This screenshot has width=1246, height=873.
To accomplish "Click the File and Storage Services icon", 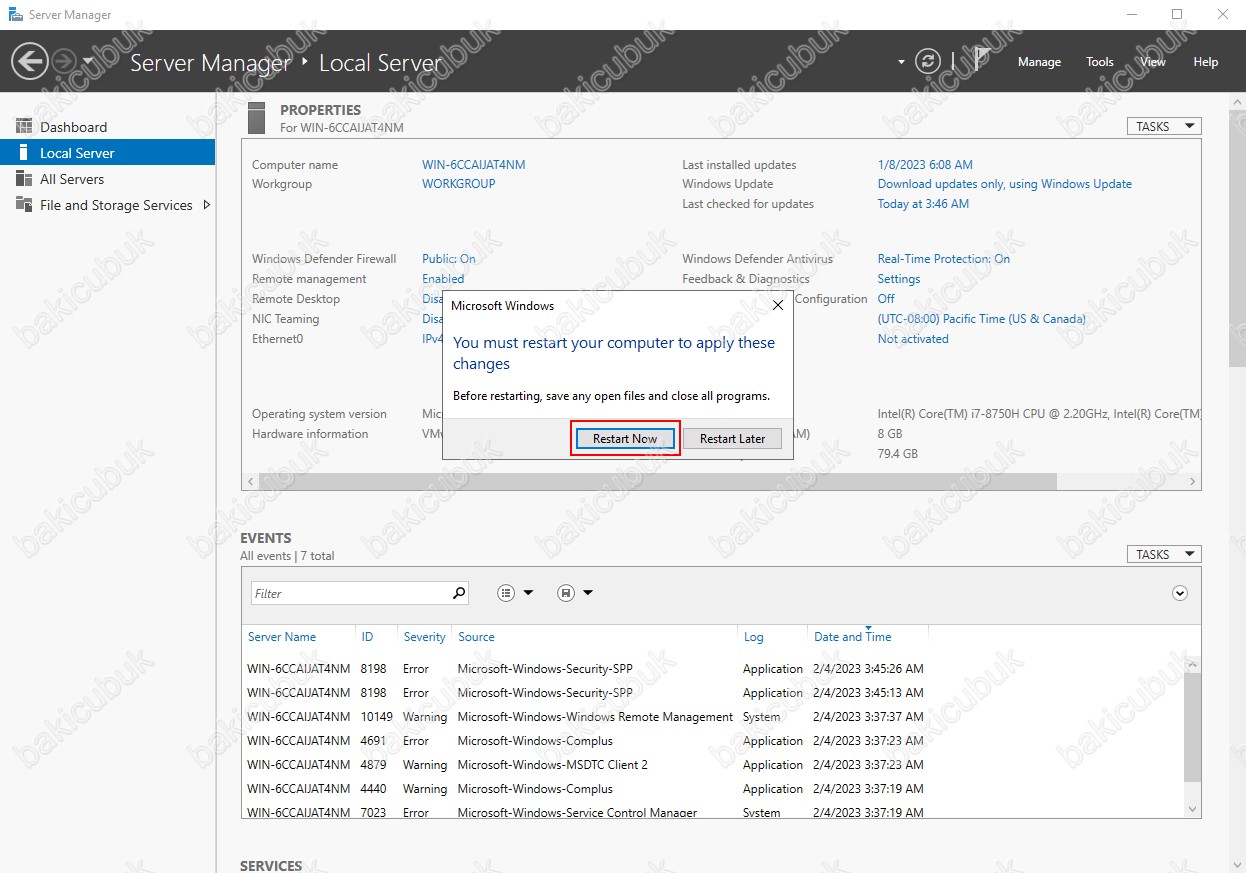I will point(24,205).
